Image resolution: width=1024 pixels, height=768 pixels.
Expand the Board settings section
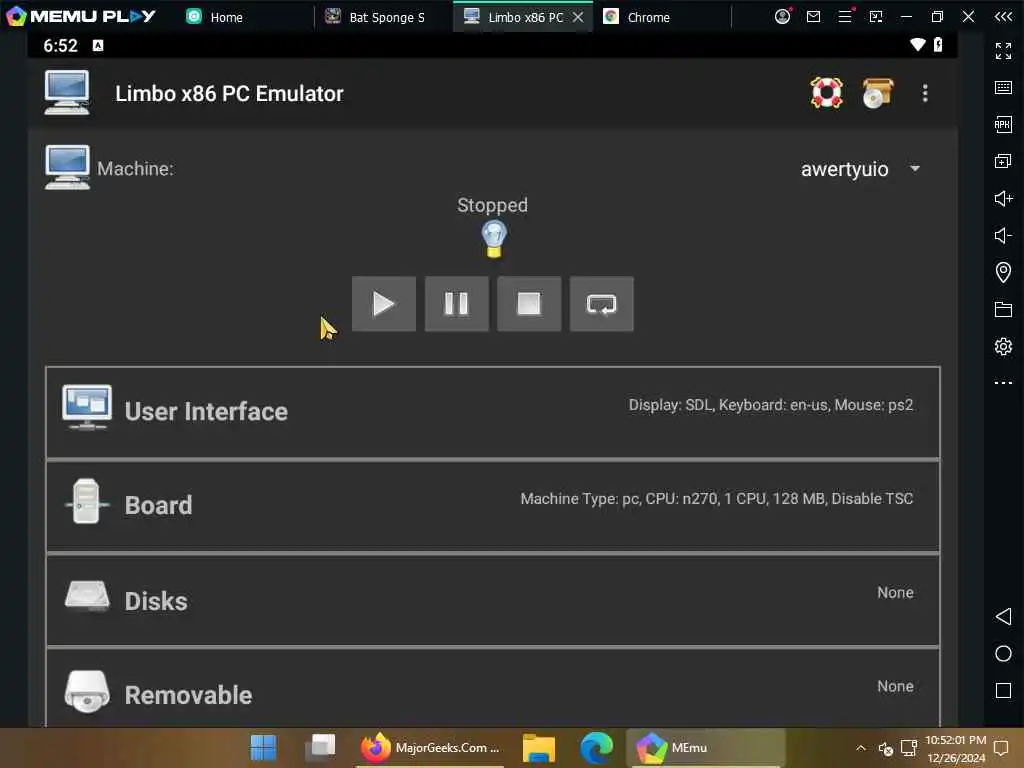point(493,506)
